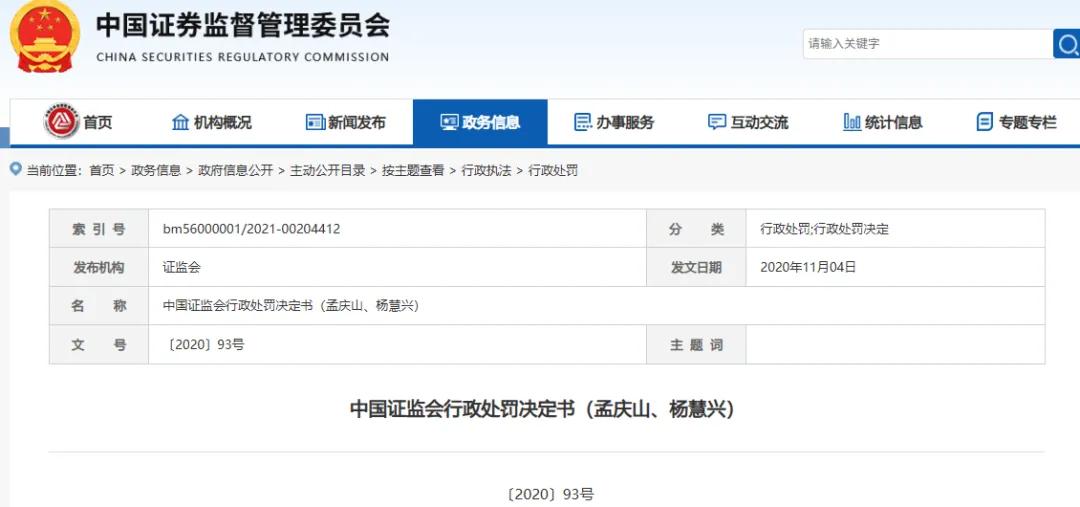1080x507 pixels.
Task: Click the 分类 label cell
Action: point(696,229)
